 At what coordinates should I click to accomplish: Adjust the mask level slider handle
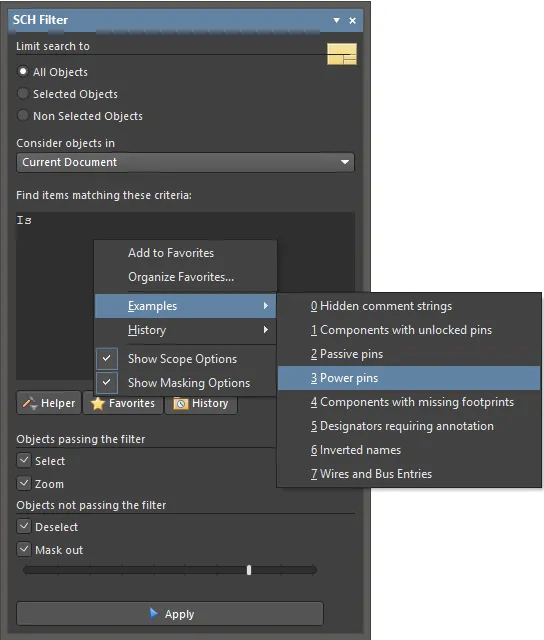(249, 570)
